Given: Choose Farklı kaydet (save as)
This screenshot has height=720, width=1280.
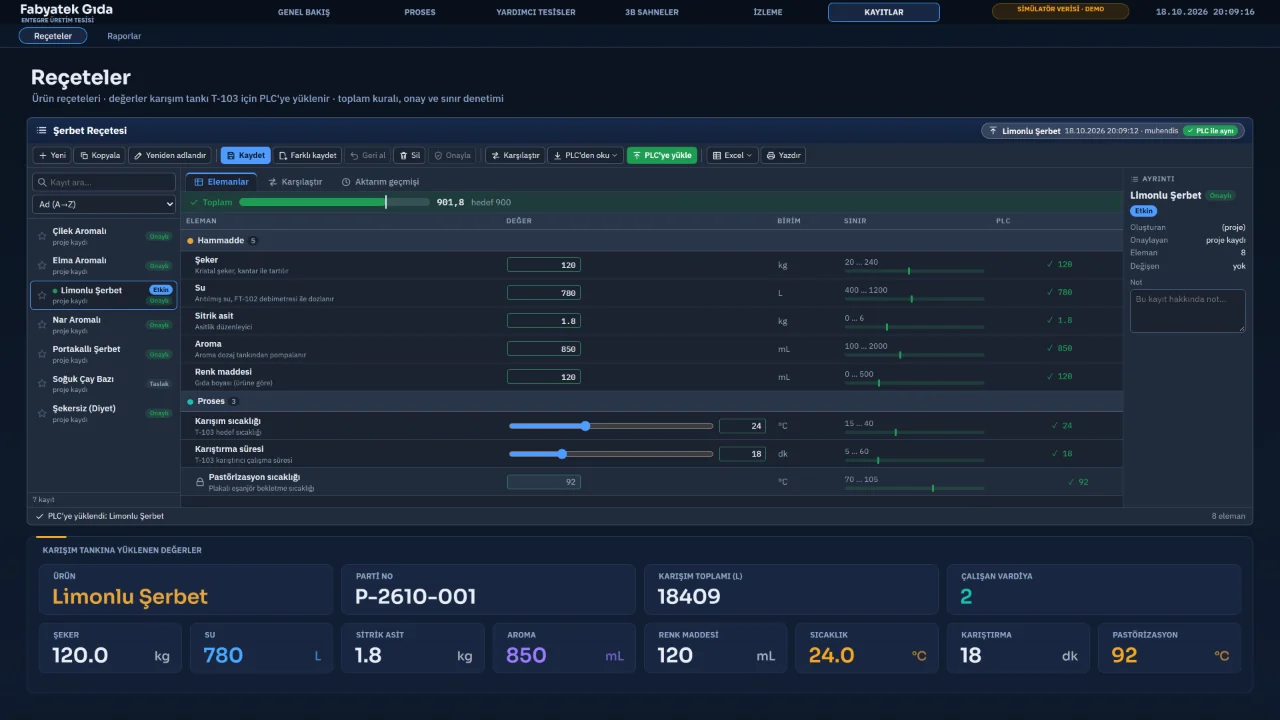Looking at the screenshot, I should coord(307,155).
